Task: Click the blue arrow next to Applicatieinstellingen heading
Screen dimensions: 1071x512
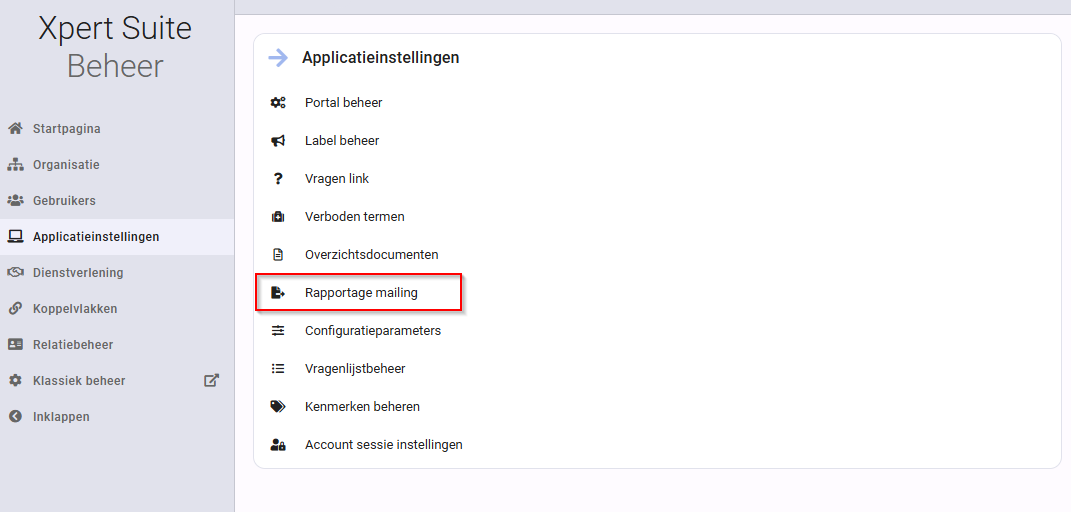Action: point(278,58)
